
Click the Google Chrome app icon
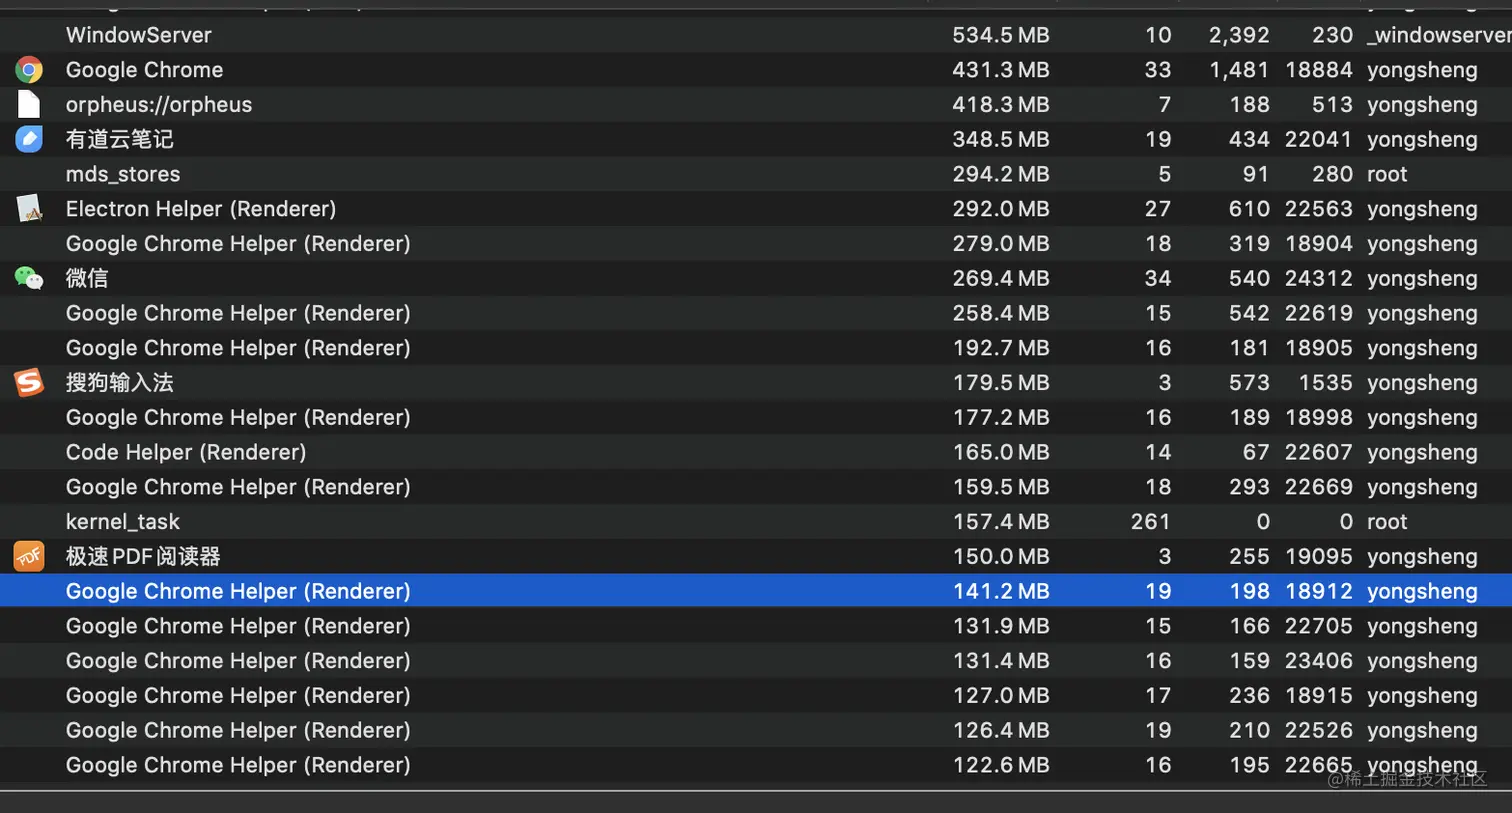(x=29, y=70)
